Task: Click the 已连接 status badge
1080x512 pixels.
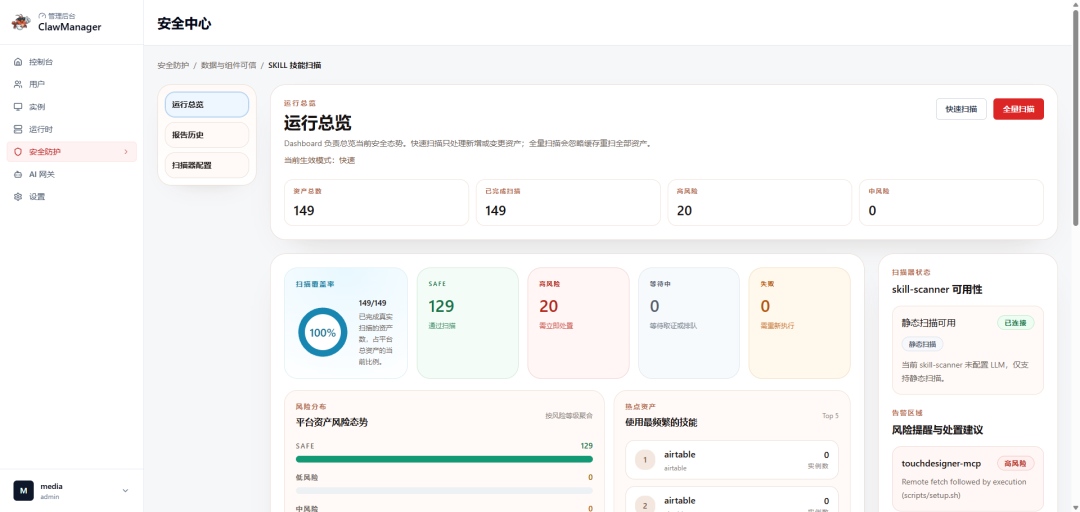Action: 1015,322
